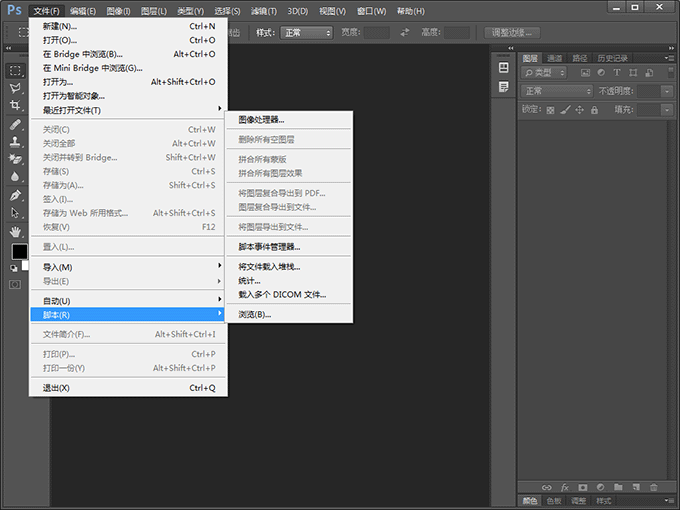The height and width of the screenshot is (510, 680).
Task: Select the Pen tool
Action: [x=15, y=196]
